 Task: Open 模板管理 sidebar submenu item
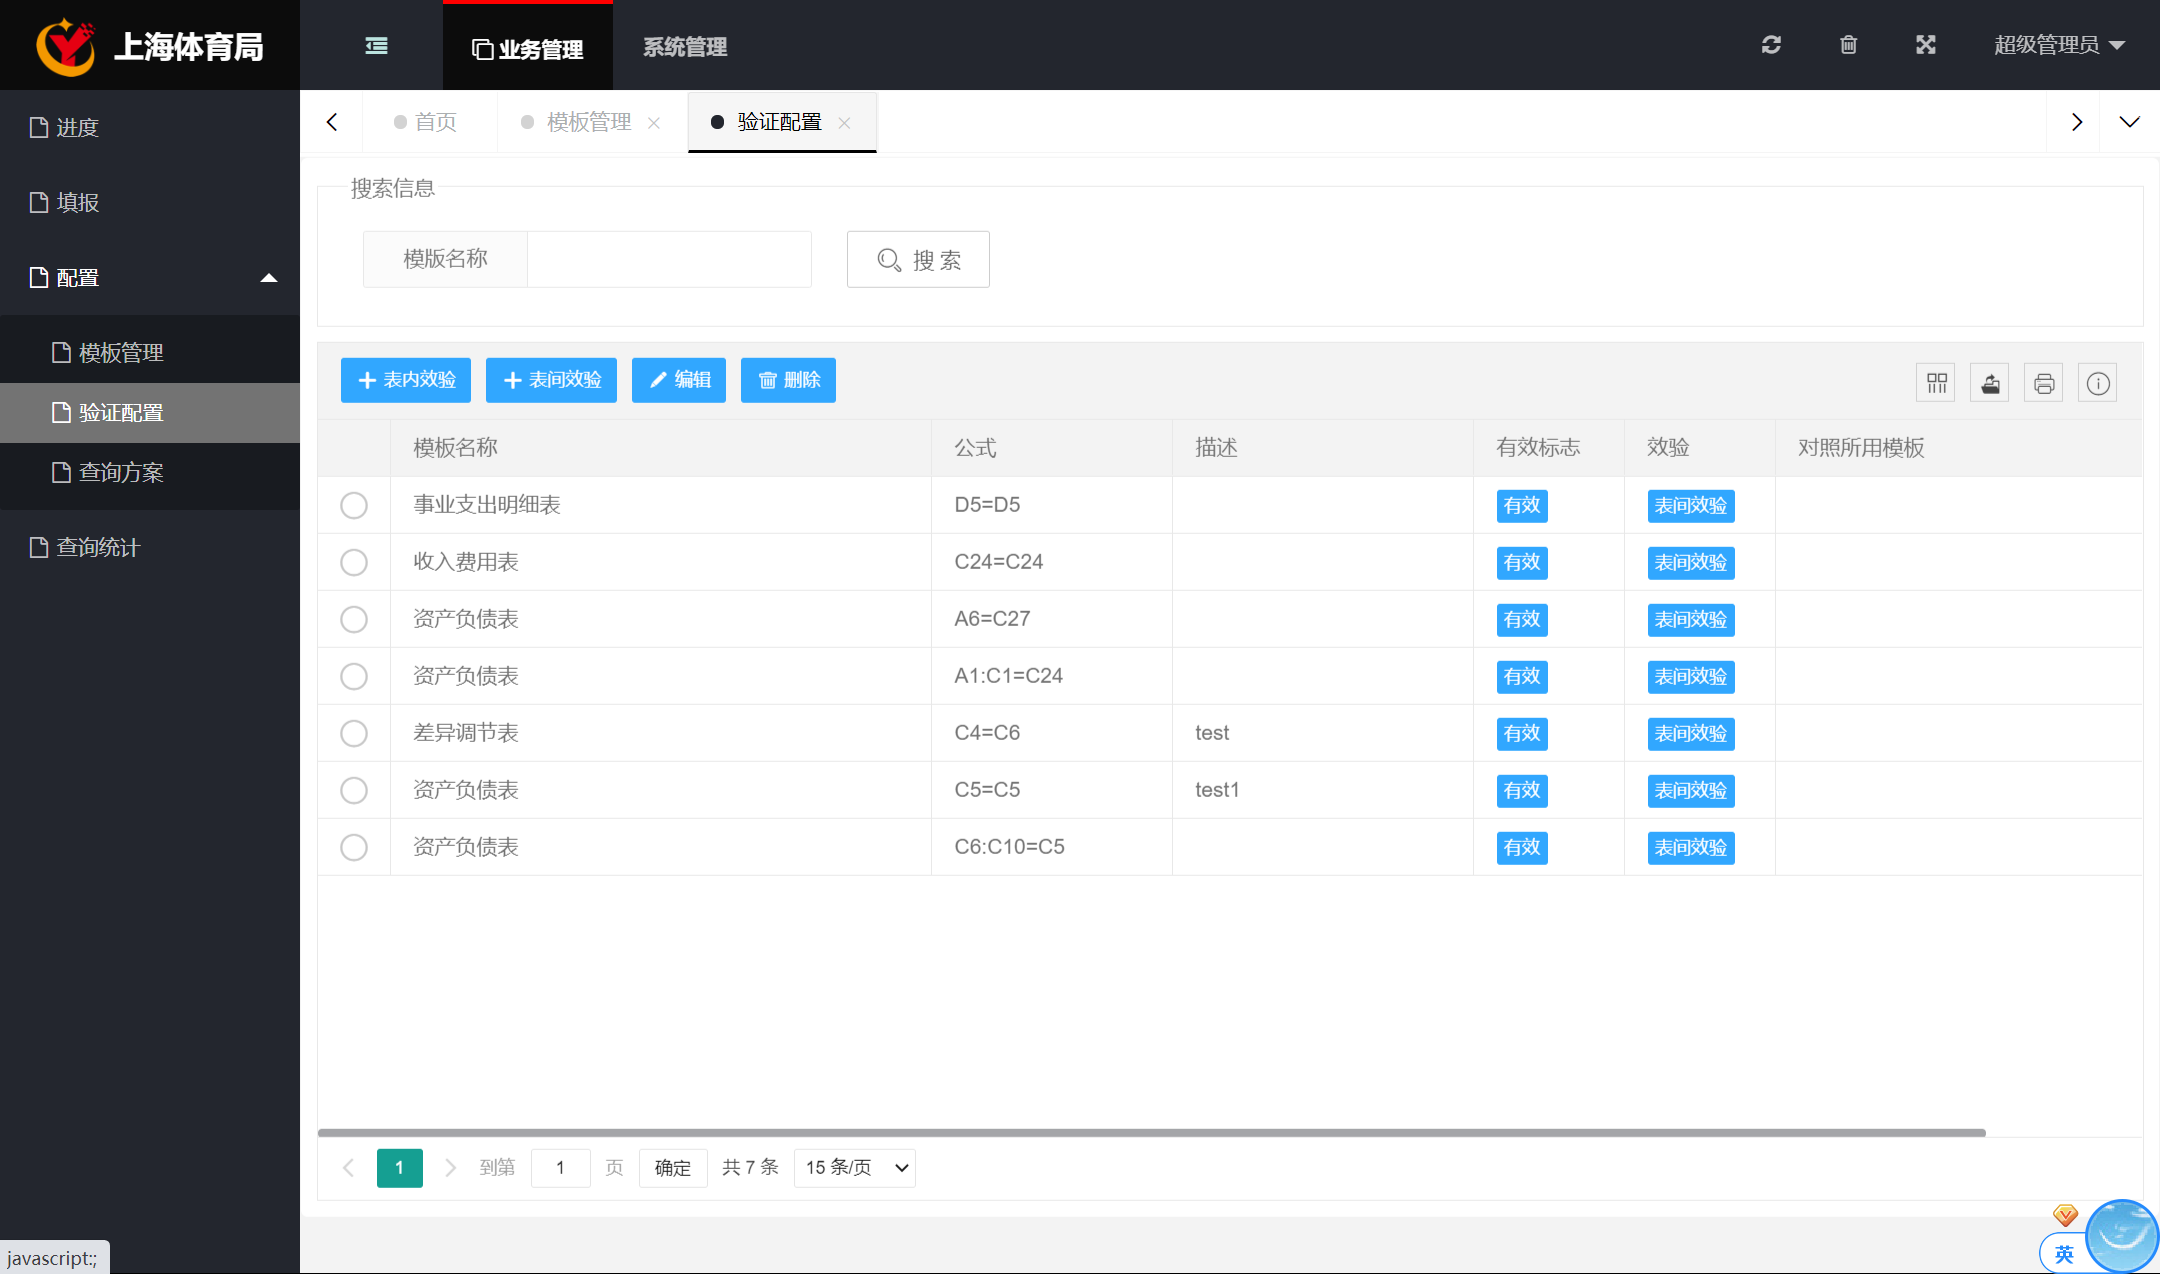point(150,353)
